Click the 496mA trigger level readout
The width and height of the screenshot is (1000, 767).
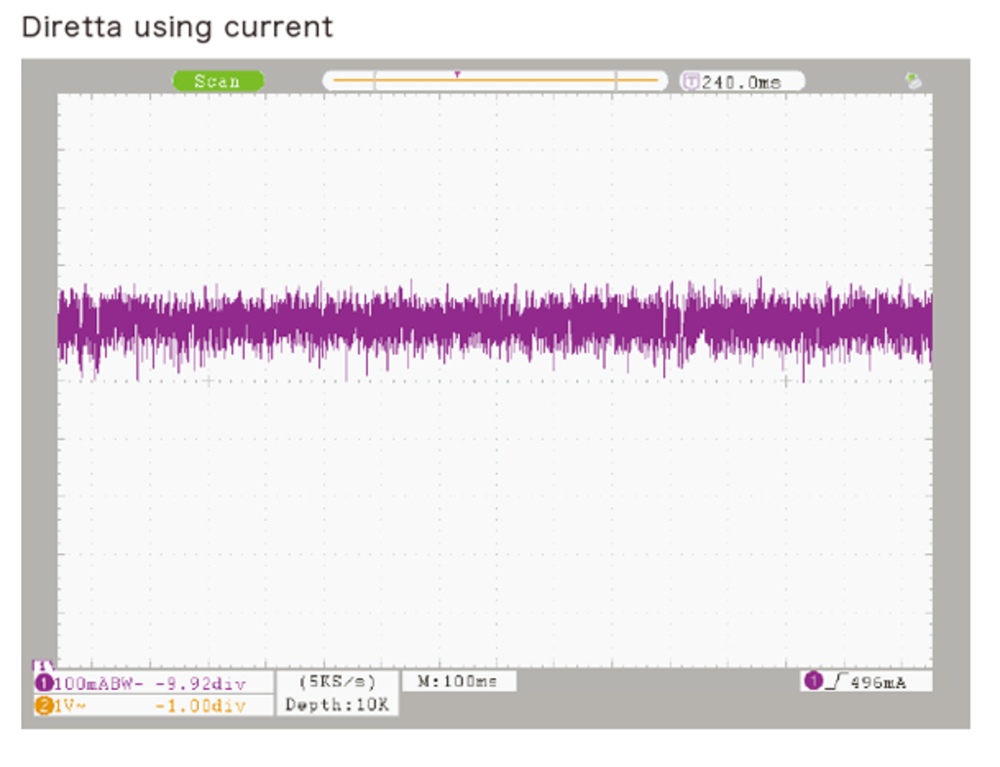pos(878,683)
